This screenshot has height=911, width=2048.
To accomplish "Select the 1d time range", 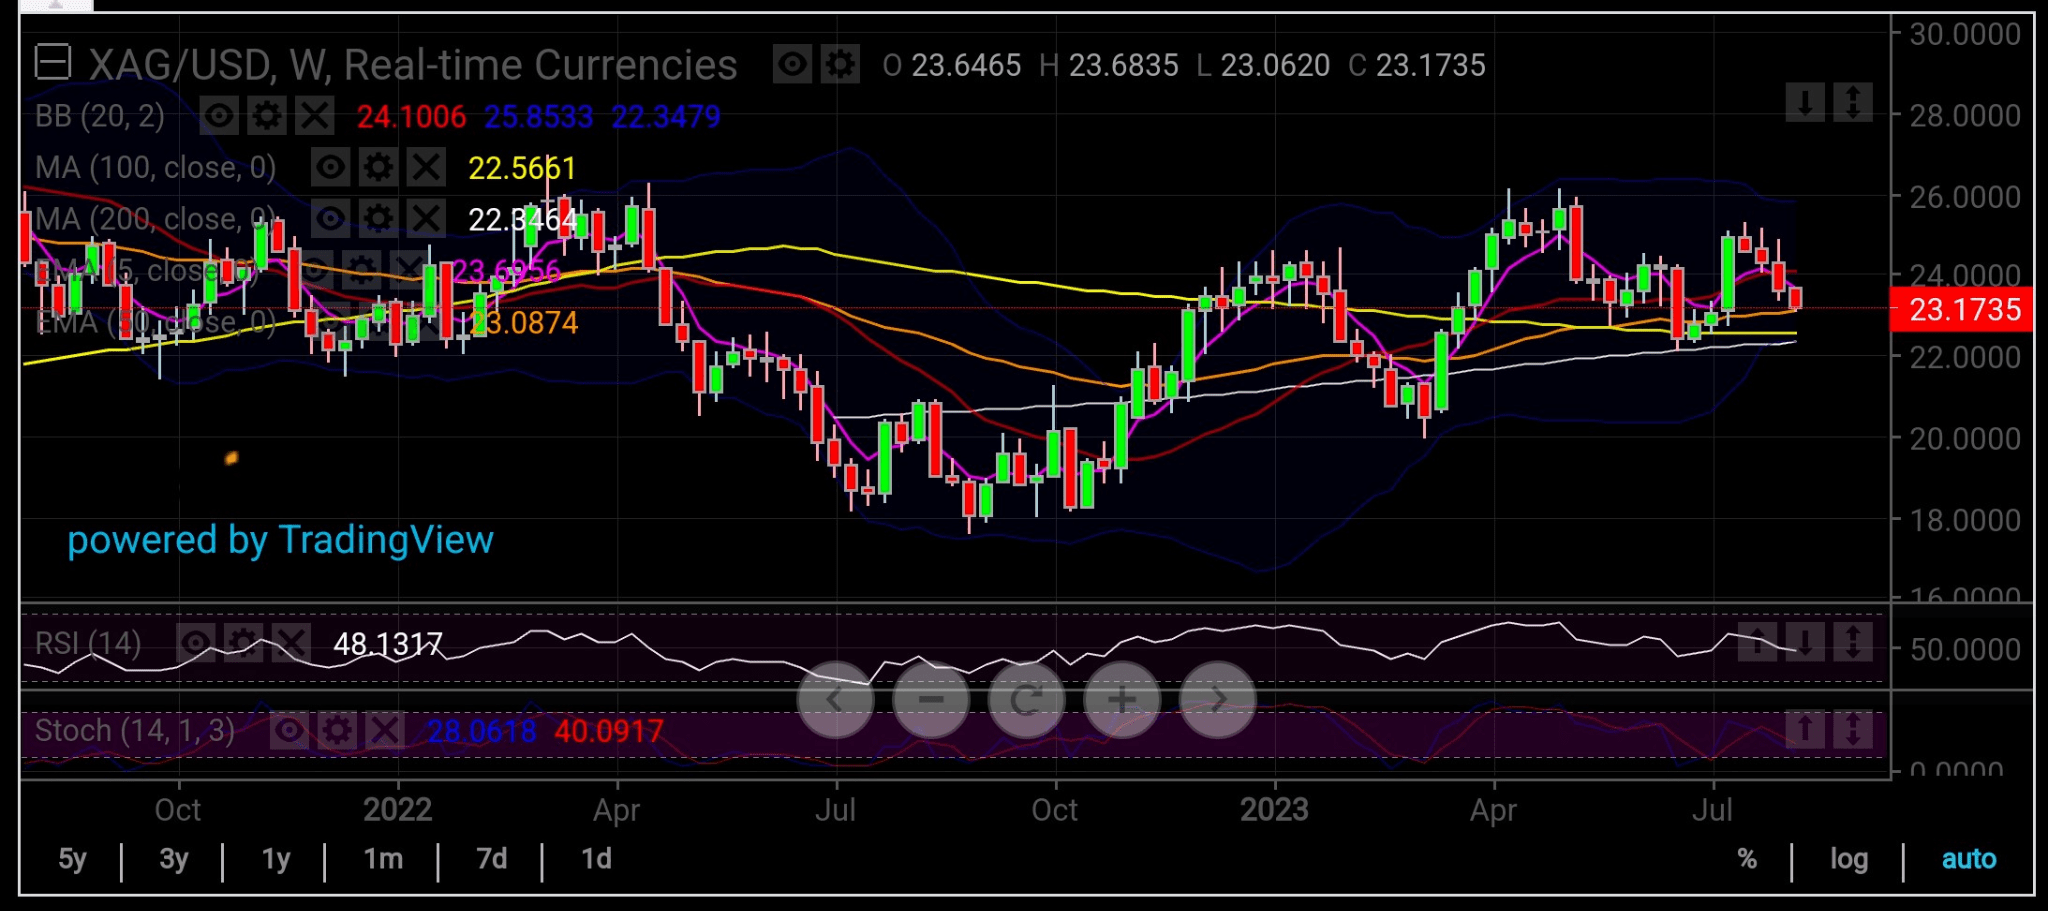I will click(x=596, y=859).
